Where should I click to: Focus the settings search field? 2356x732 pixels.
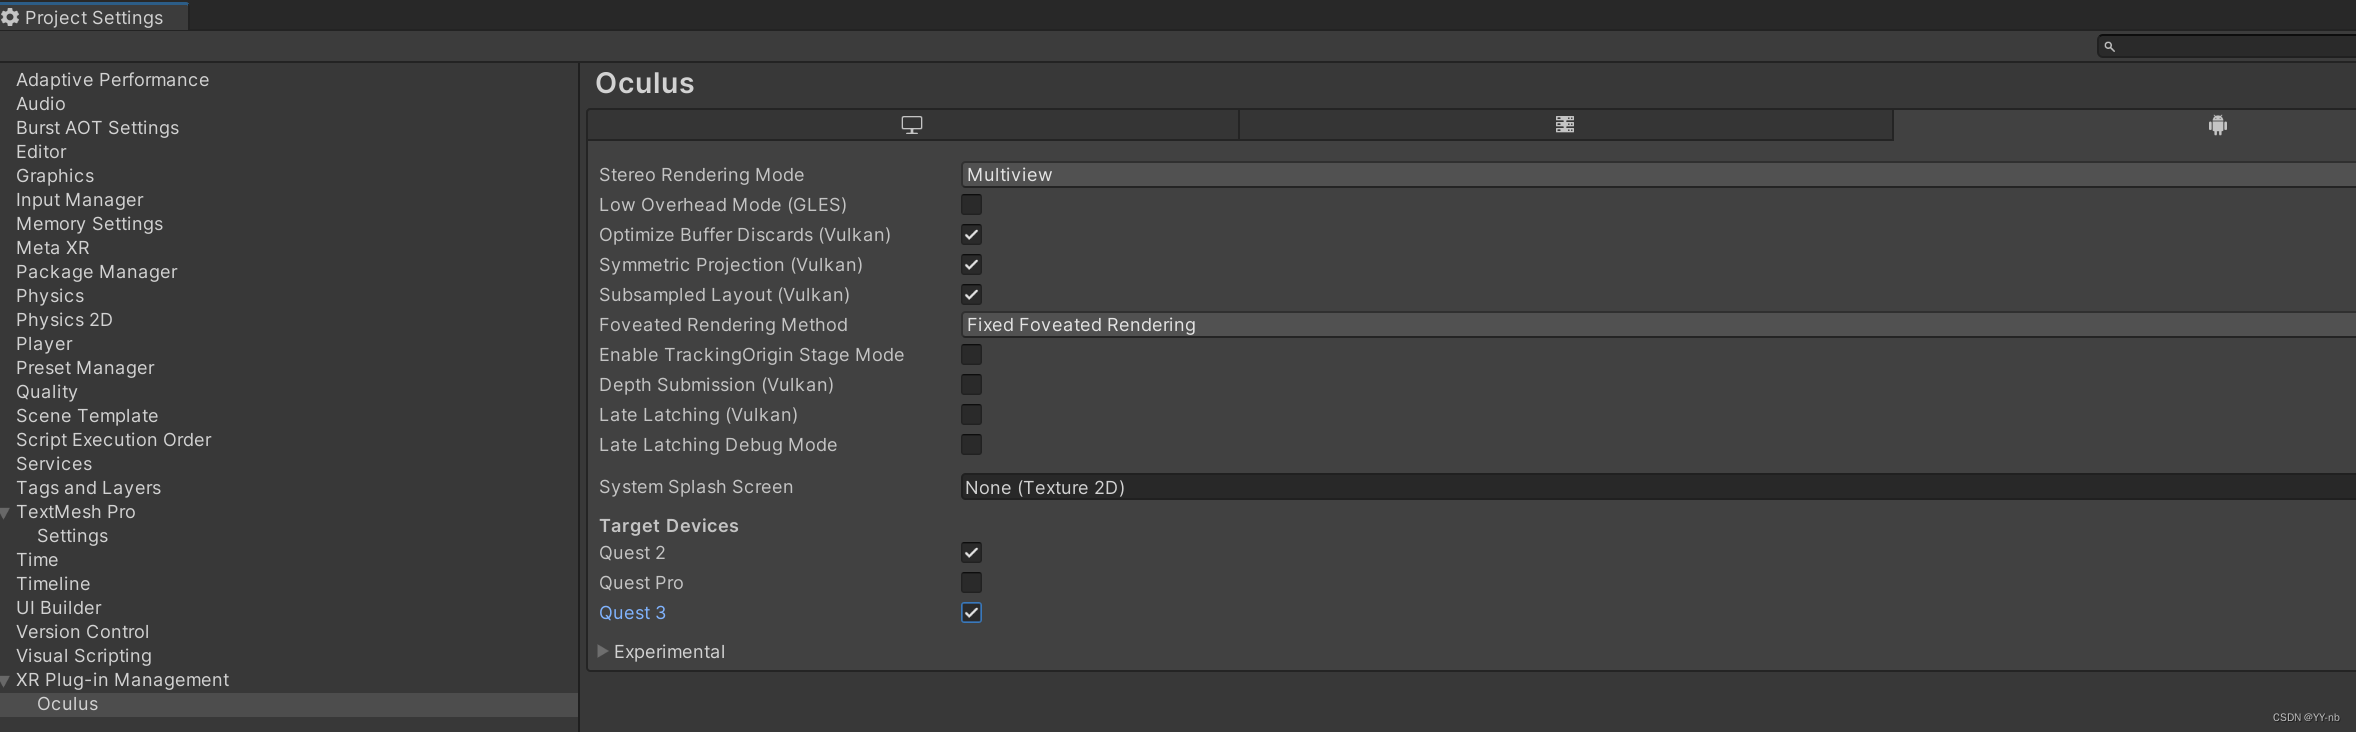click(2227, 46)
